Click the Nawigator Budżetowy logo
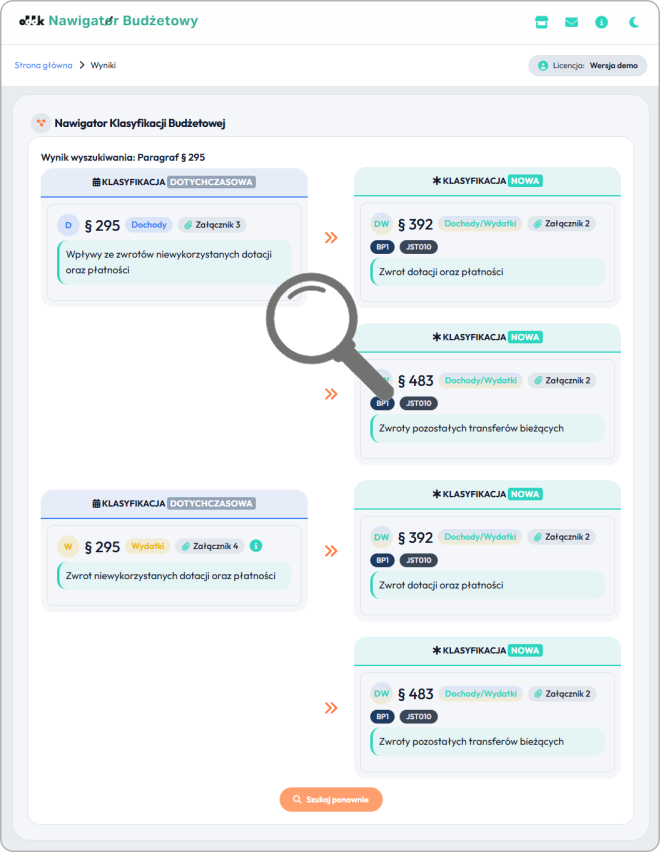The height and width of the screenshot is (852, 660). pos(108,21)
